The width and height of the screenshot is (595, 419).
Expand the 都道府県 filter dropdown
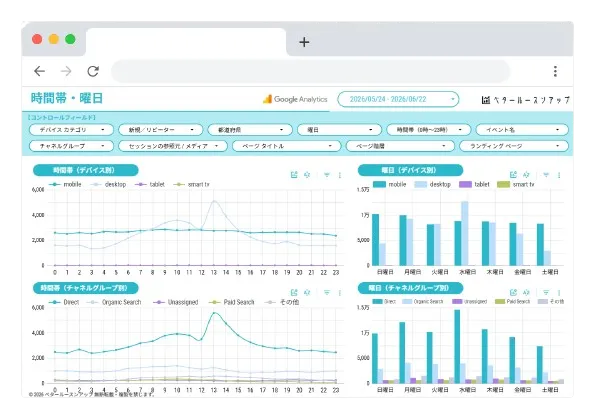click(250, 130)
